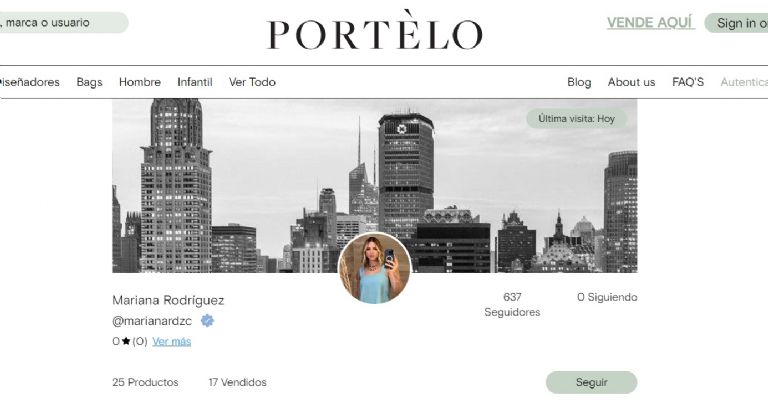768x413 pixels.
Task: Open the Infantil category
Action: 194,82
